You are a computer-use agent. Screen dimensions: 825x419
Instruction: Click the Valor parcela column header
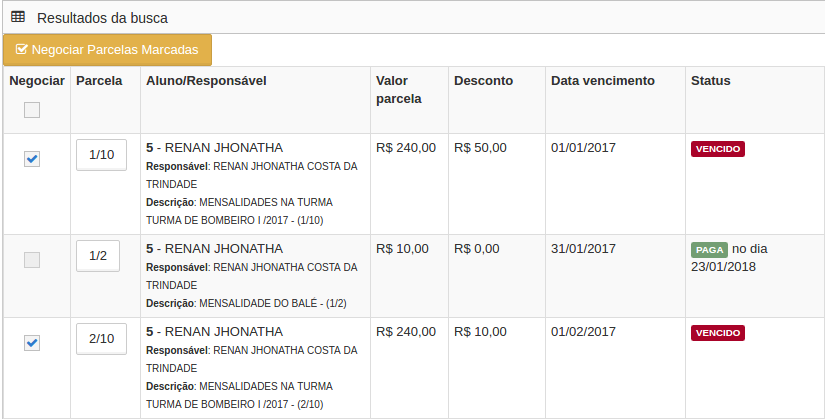coord(399,89)
